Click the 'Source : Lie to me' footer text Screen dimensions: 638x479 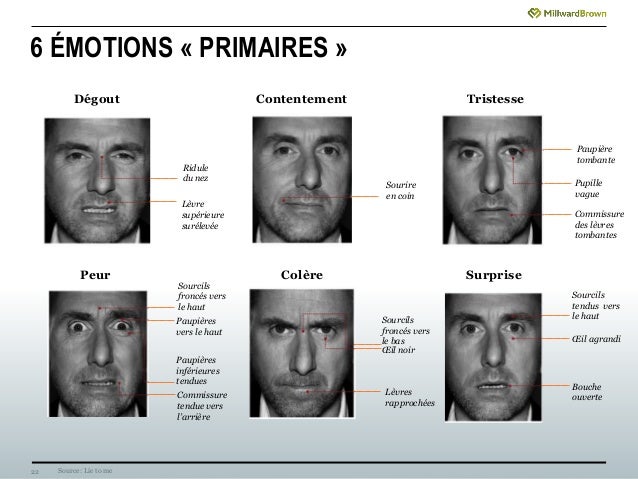tap(85, 470)
